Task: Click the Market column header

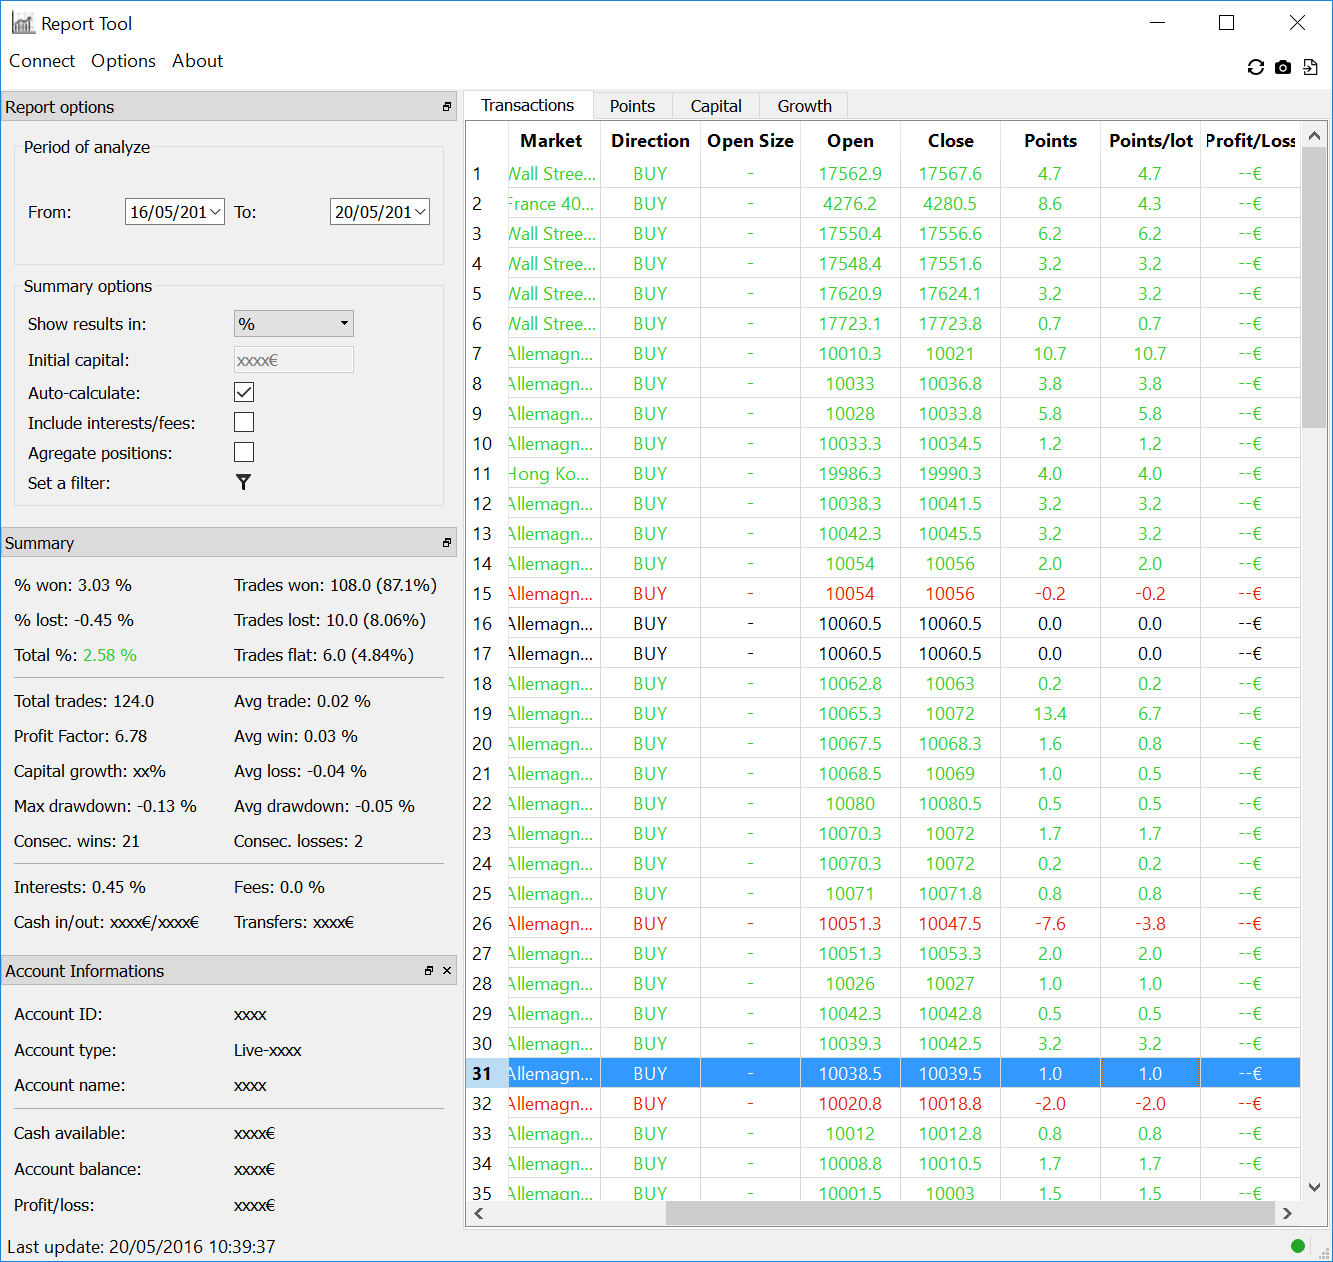Action: [550, 141]
